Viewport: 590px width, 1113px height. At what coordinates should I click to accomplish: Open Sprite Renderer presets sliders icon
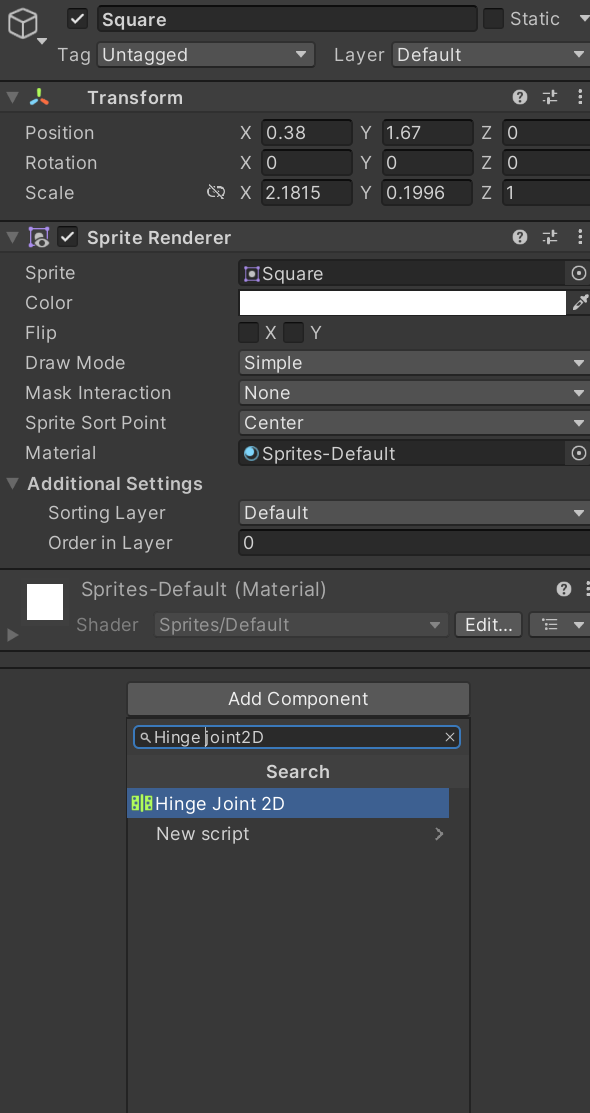click(x=550, y=237)
